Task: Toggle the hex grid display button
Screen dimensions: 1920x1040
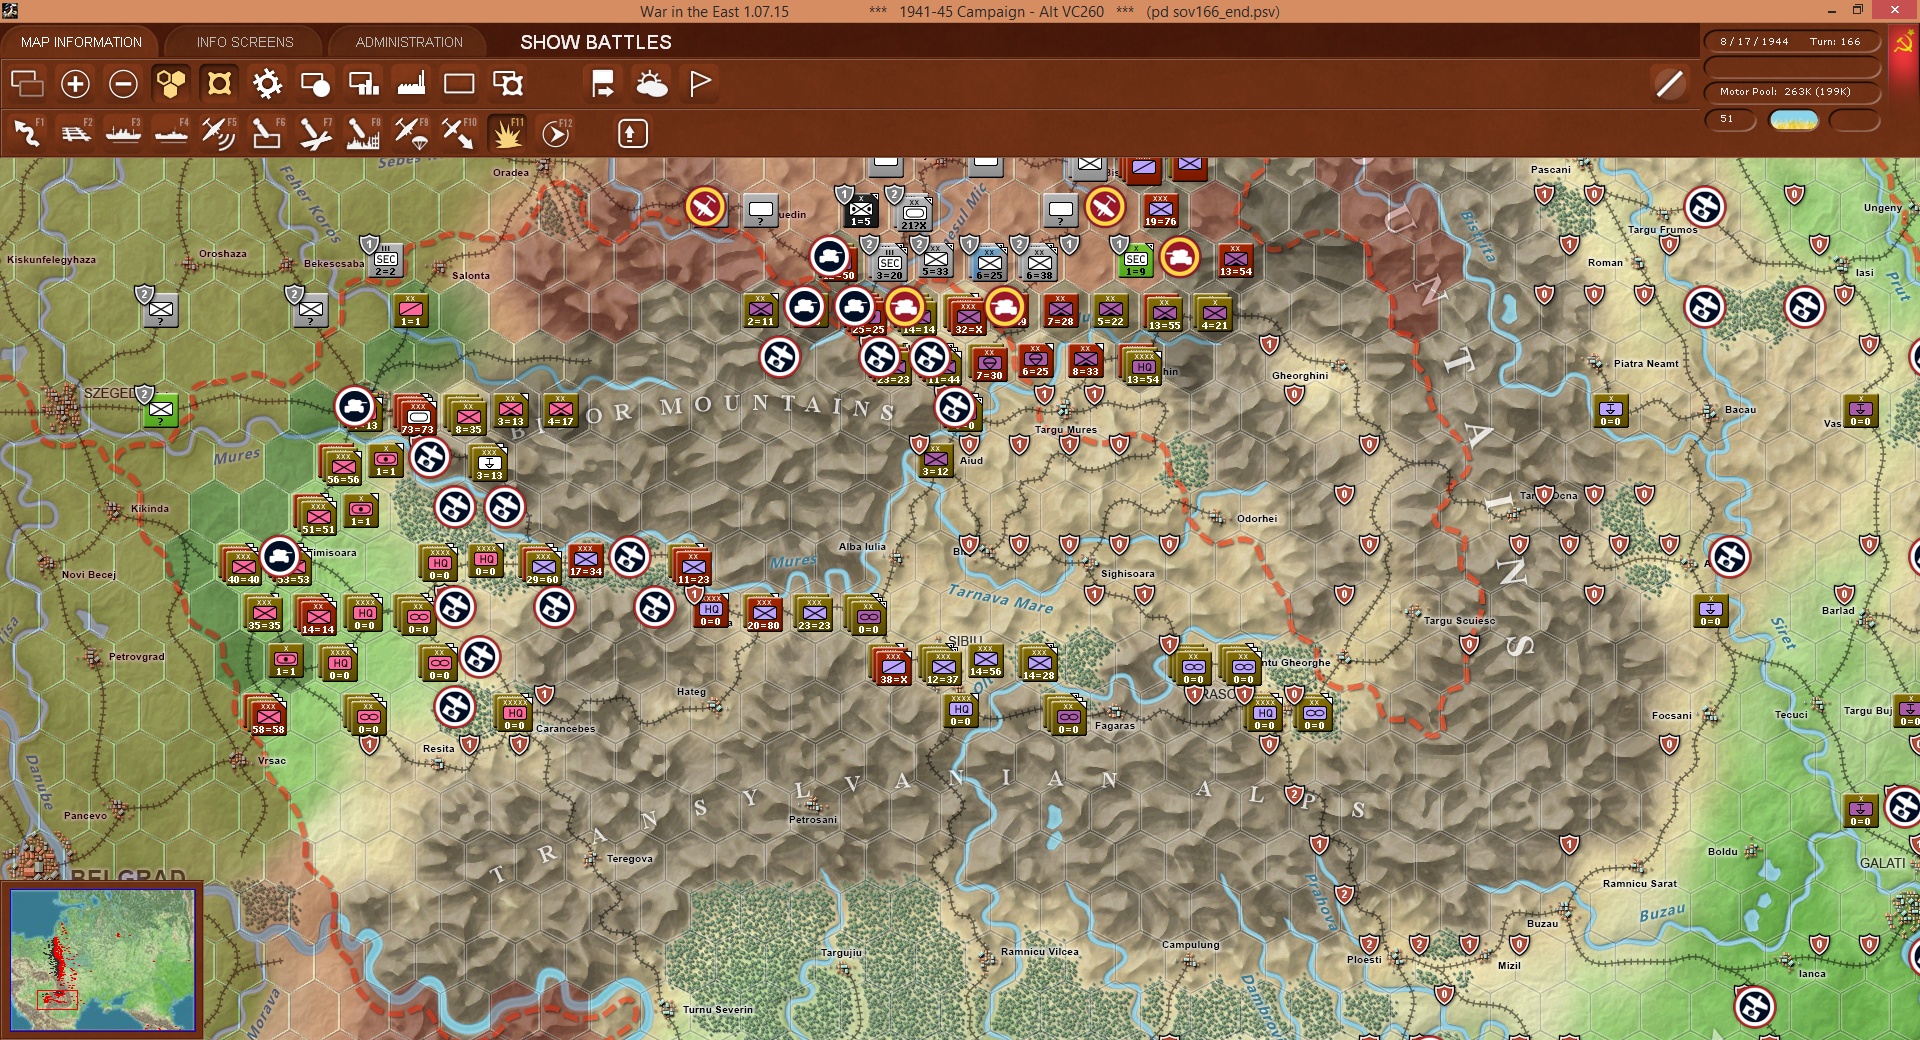Action: 171,84
